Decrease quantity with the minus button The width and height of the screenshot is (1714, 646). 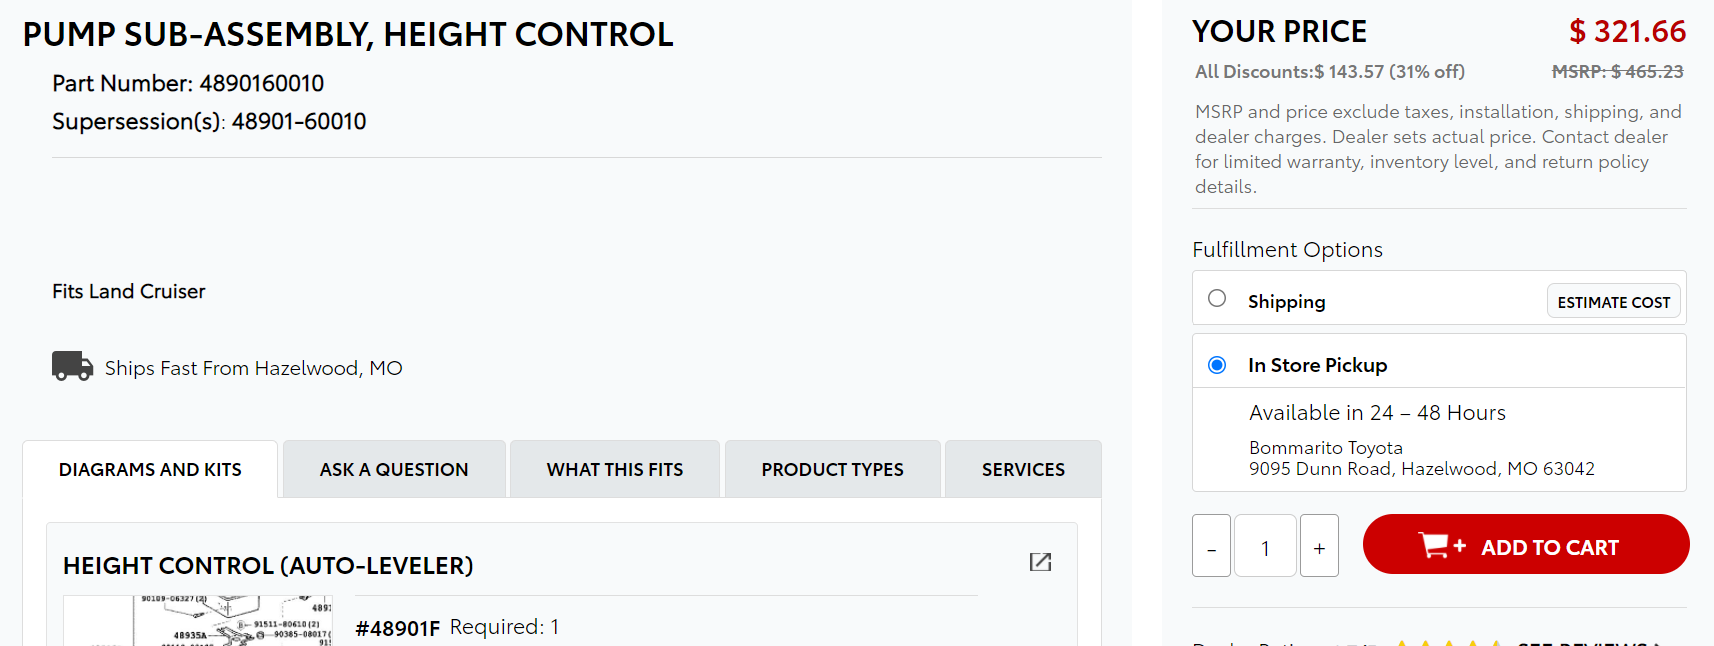coord(1211,546)
